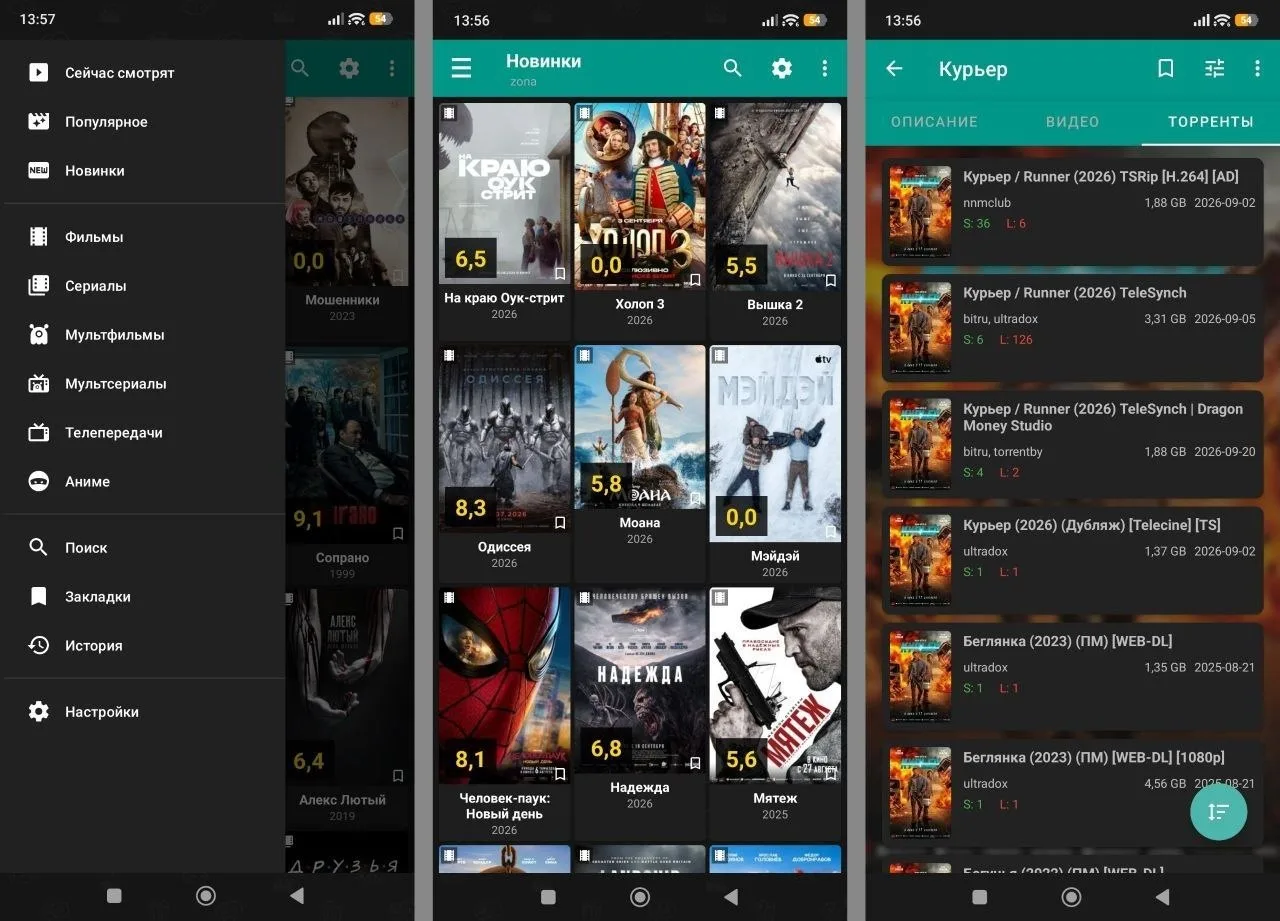Select the Dragon Money Studio TeleSynch torrent
The height and width of the screenshot is (921, 1280).
(x=1073, y=444)
